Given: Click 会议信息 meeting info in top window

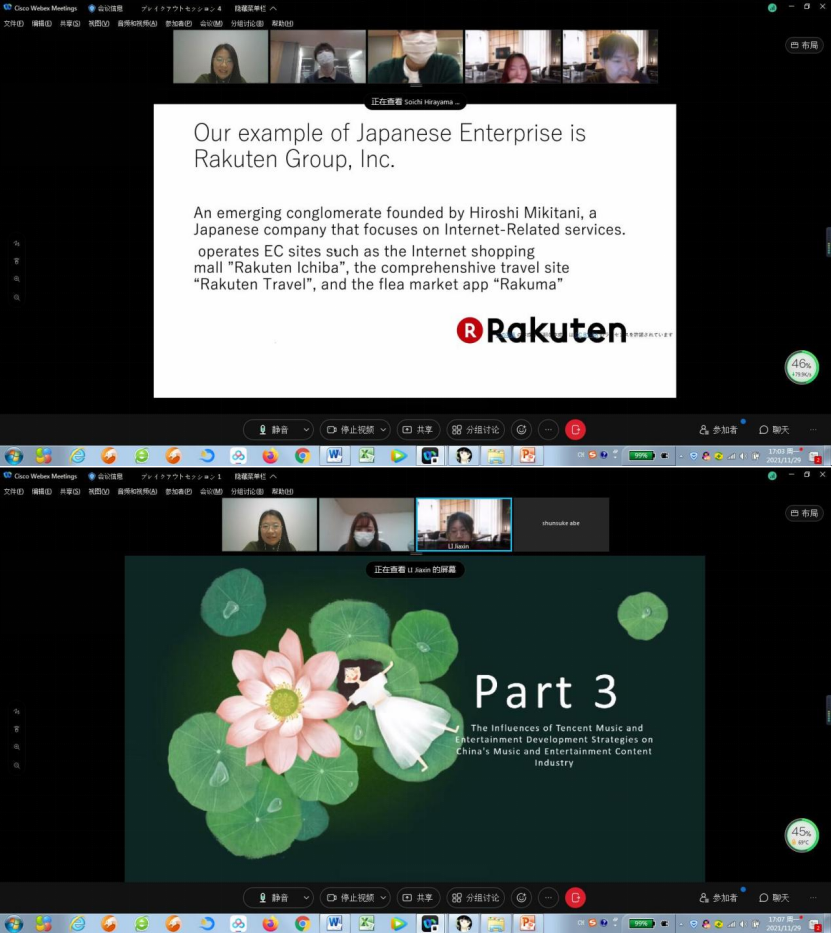Looking at the screenshot, I should tap(106, 8).
